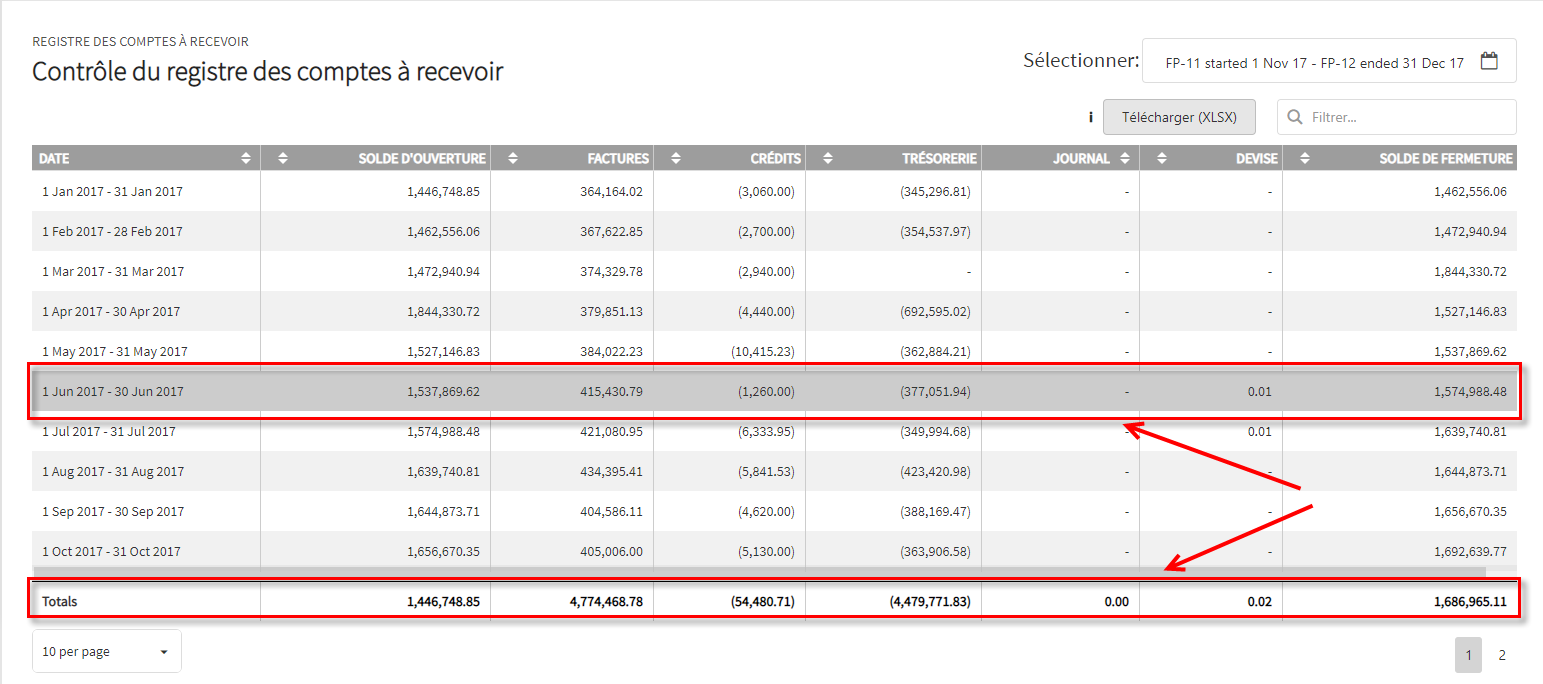Select the 1 Mar 2017 - 31 Mar 2017 row
Image resolution: width=1543 pixels, height=684 pixels.
point(774,271)
